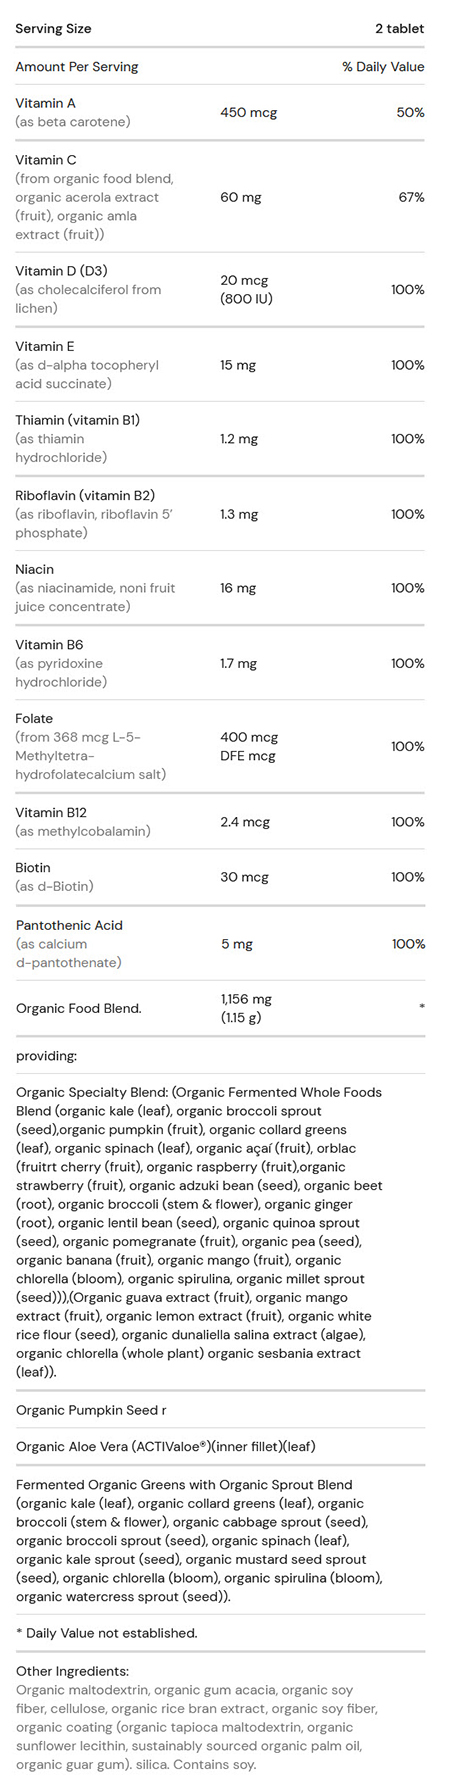Screen dimensions: 450x1791
Task: Select the Vitamin A row name
Action: click(45, 103)
